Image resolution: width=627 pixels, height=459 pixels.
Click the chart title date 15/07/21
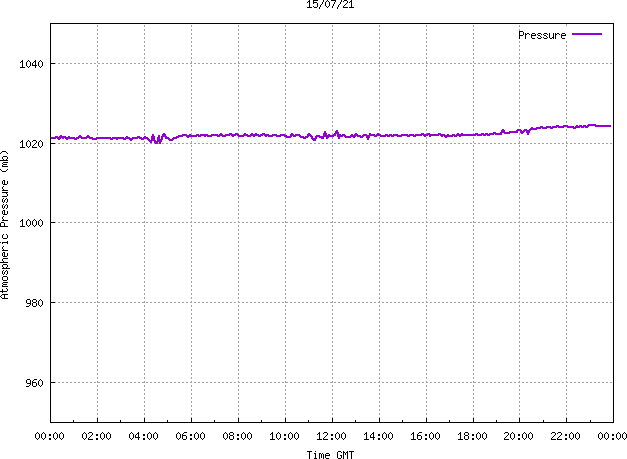click(x=330, y=4)
